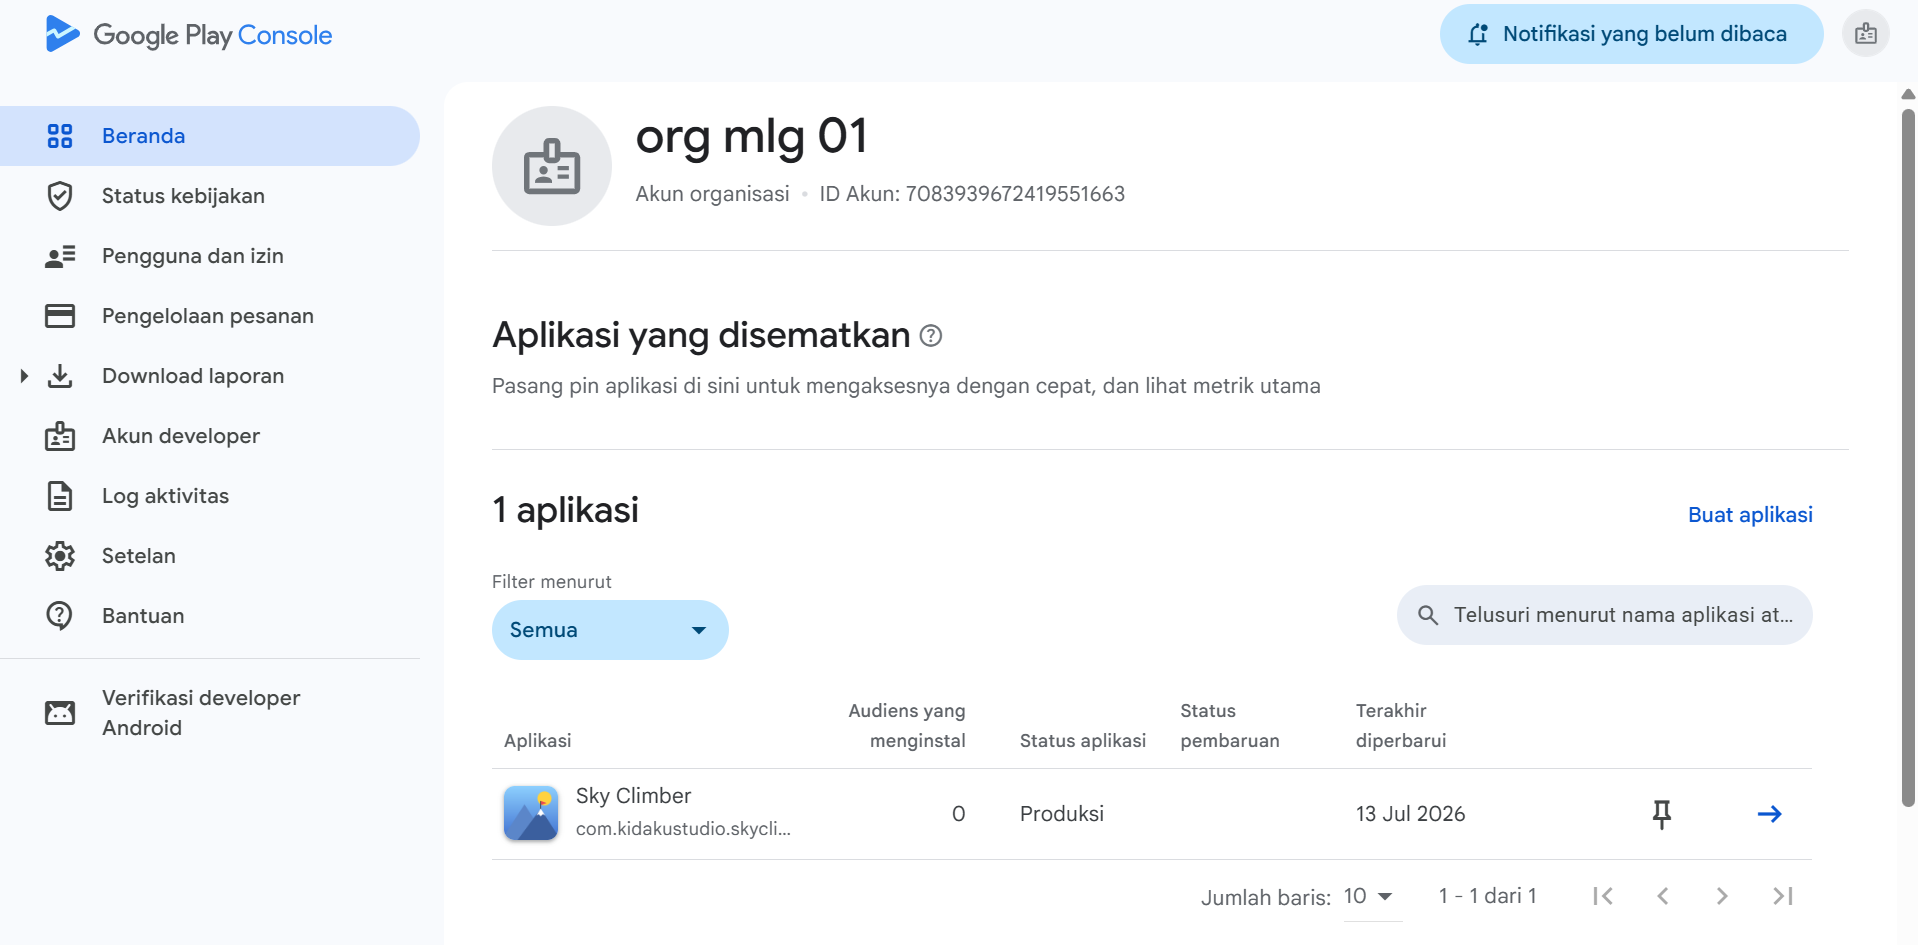Screen dimensions: 1918x945
Task: Expand Download laporan submenu arrow
Action: (24, 376)
